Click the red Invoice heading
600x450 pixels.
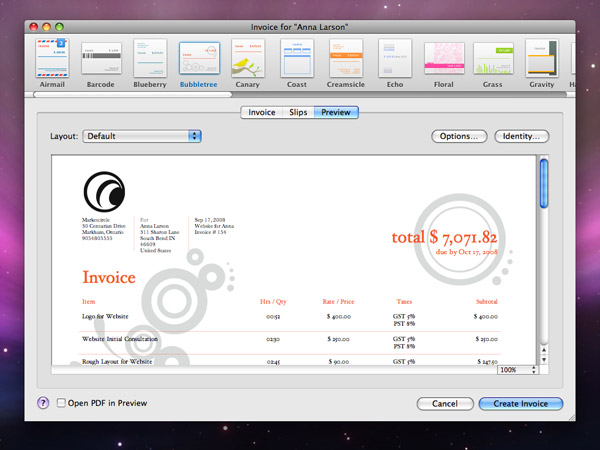tap(109, 277)
